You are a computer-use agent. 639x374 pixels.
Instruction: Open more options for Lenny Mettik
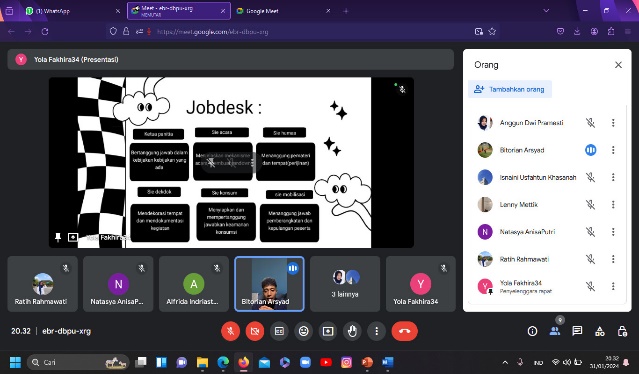[x=613, y=205]
